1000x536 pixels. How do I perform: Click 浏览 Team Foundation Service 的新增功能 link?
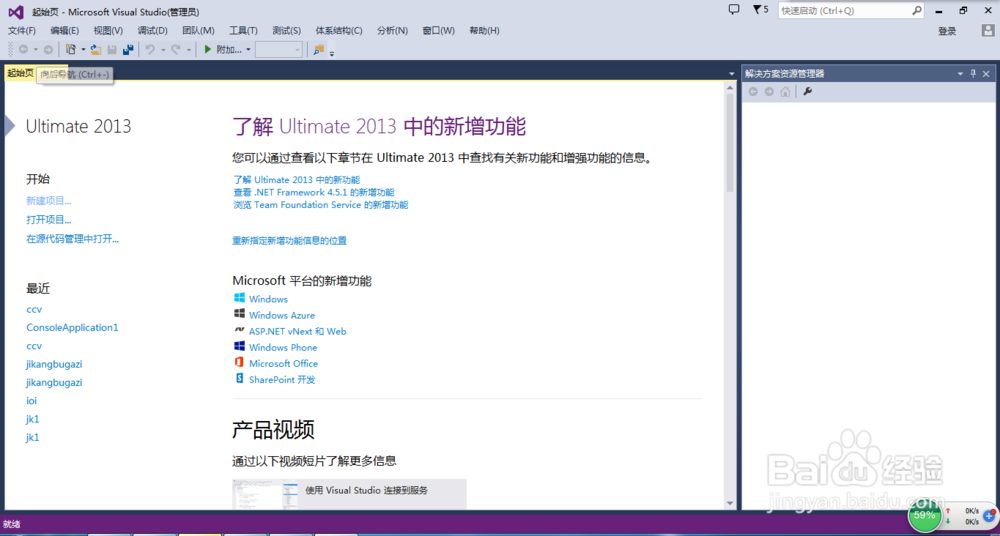click(320, 205)
